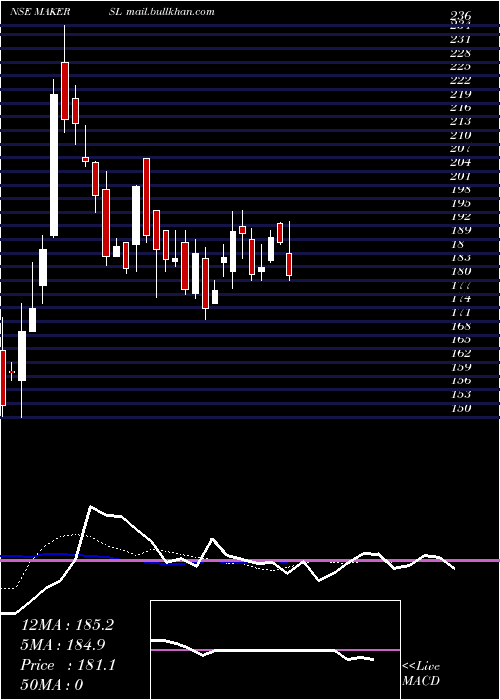Click the 228 price axis label
This screenshot has height=700, width=500.
click(461, 53)
